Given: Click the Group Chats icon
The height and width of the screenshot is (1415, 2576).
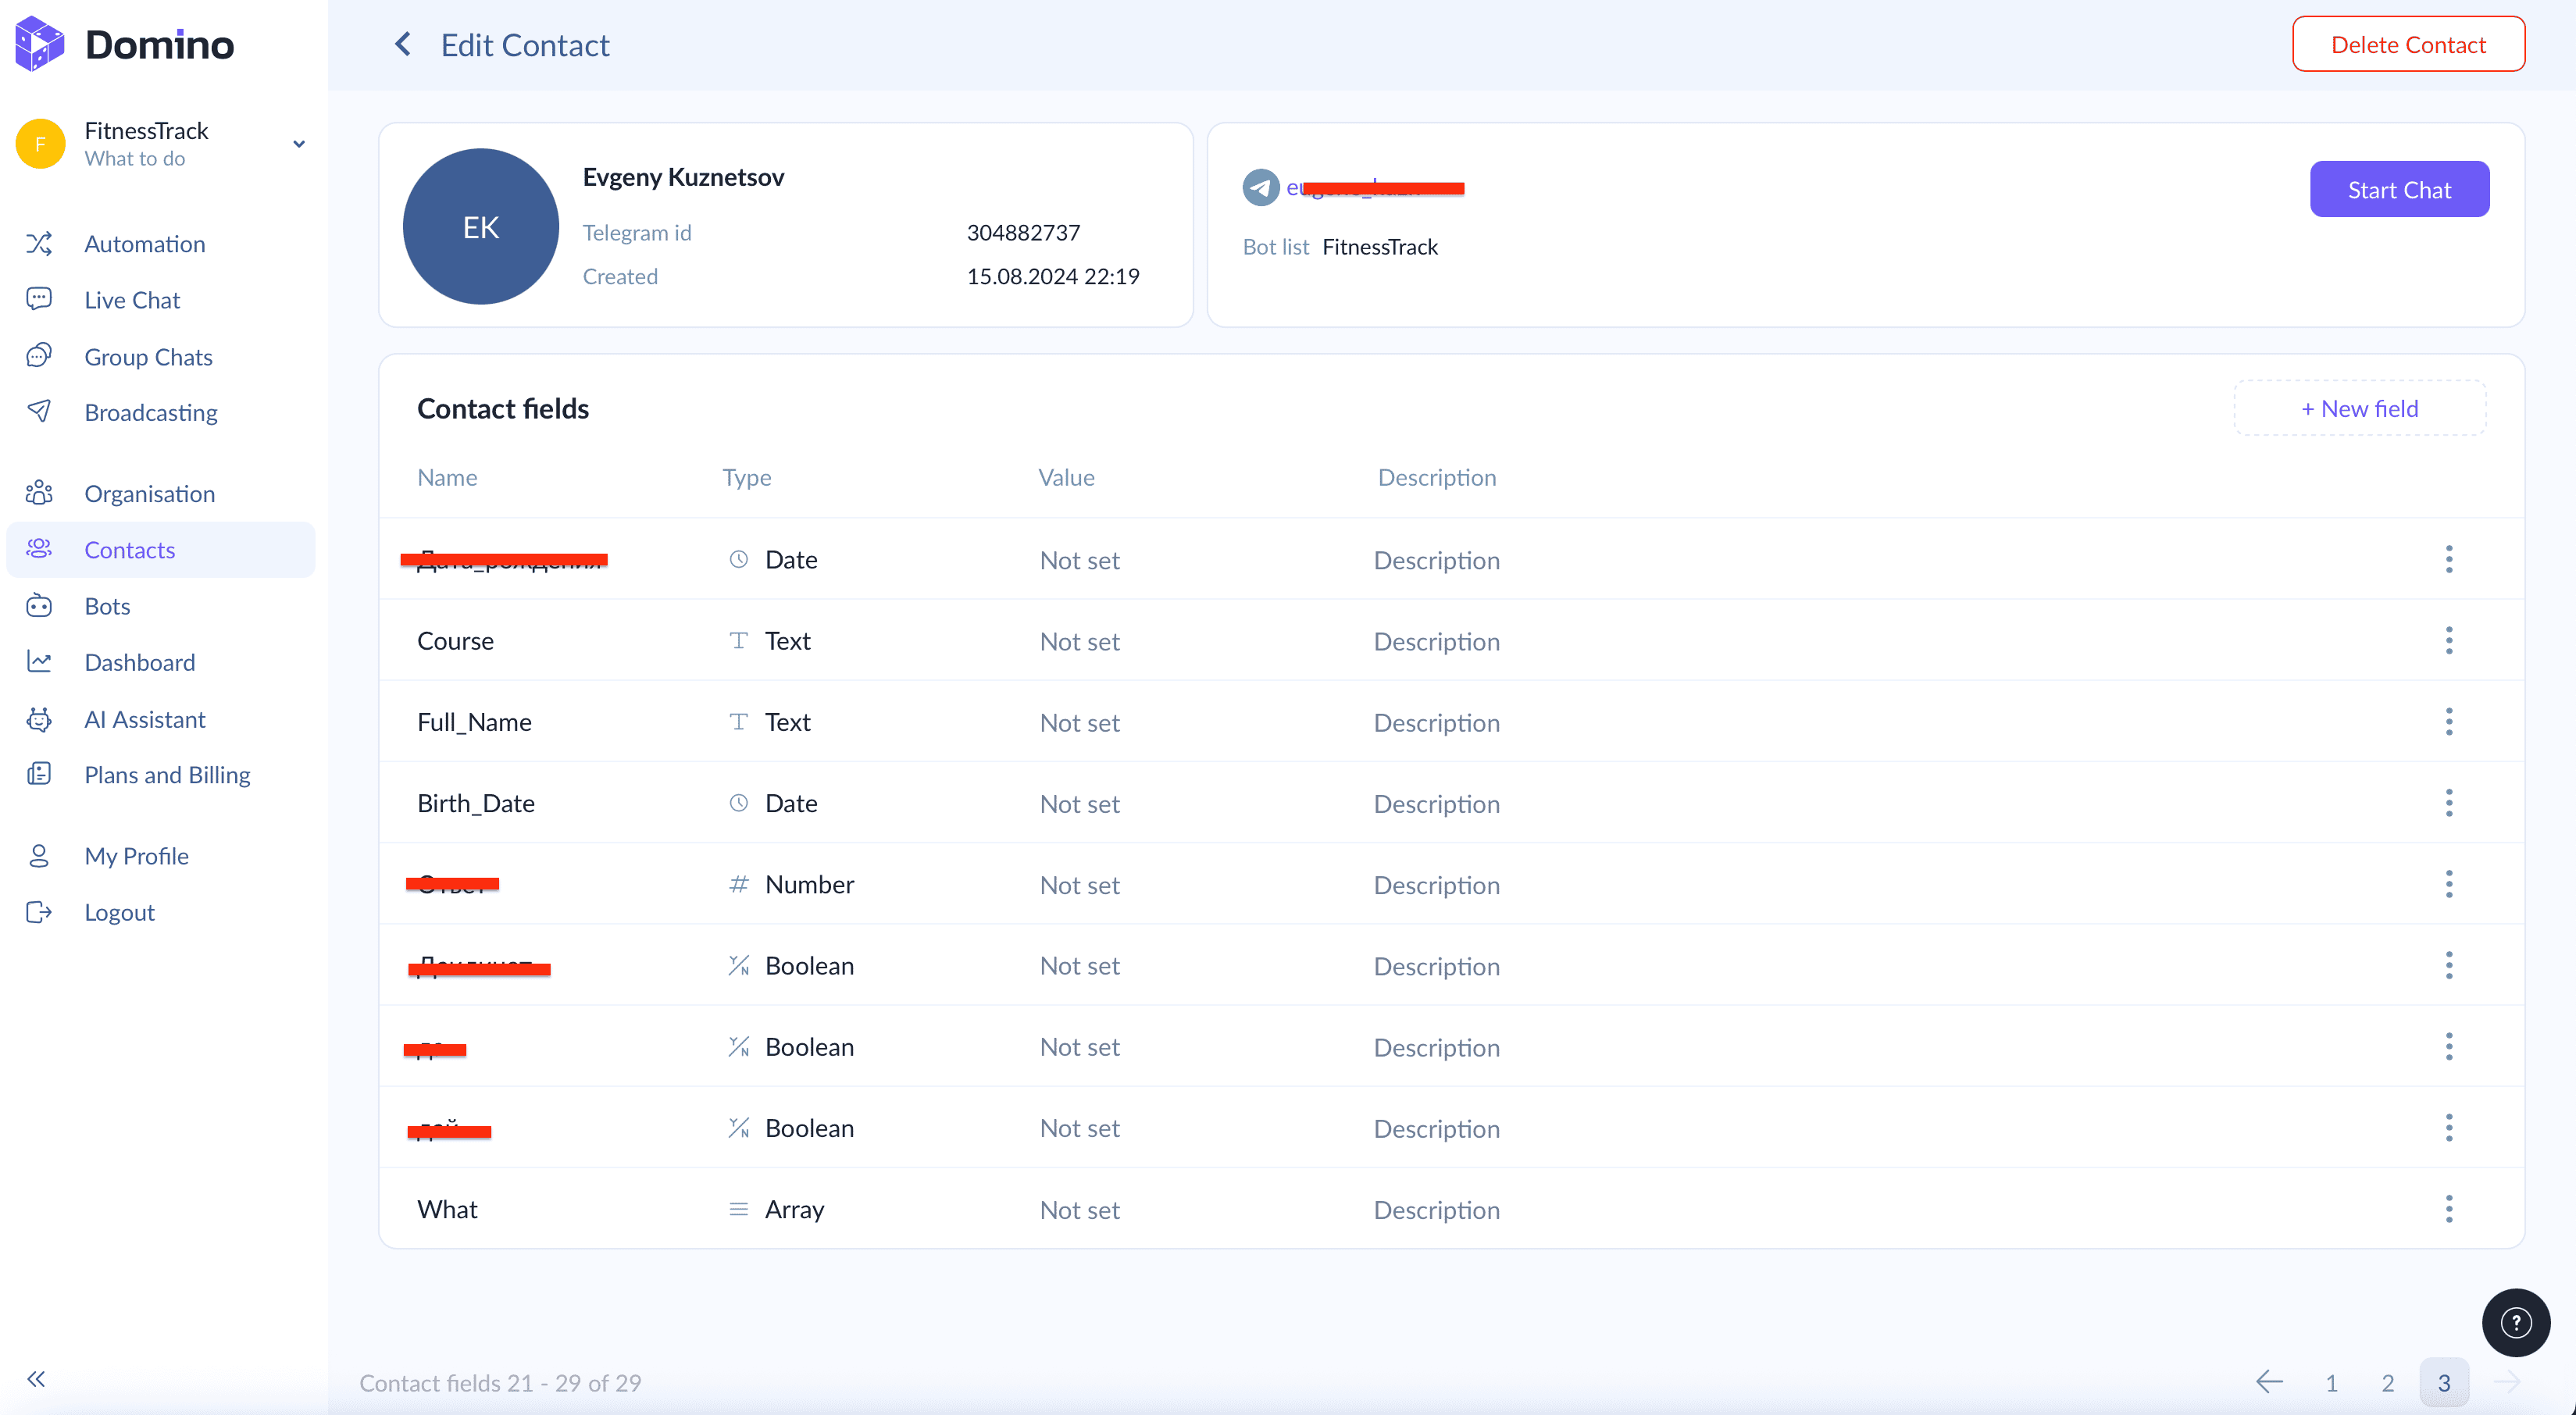Looking at the screenshot, I should pyautogui.click(x=39, y=356).
